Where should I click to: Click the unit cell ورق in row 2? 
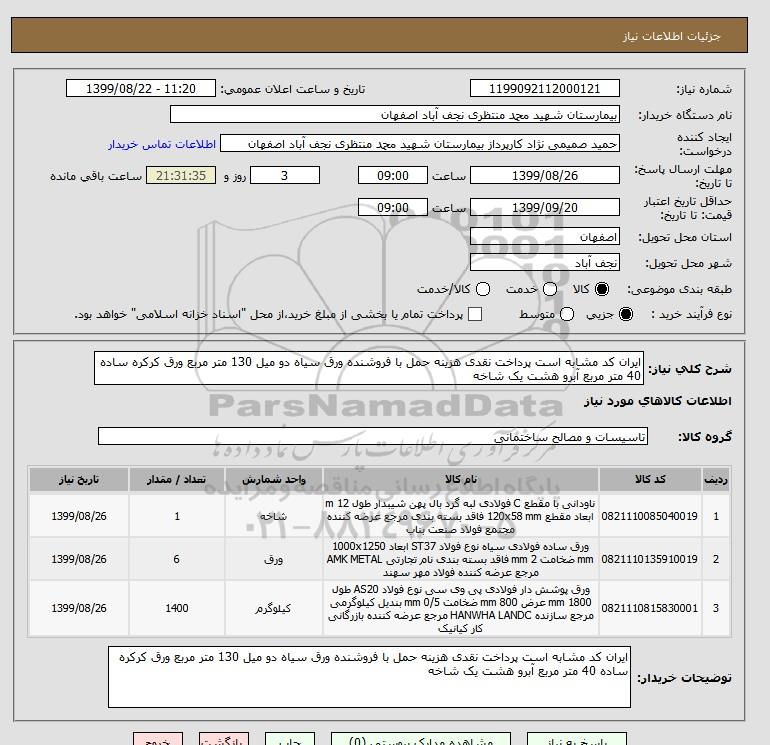pos(274,559)
